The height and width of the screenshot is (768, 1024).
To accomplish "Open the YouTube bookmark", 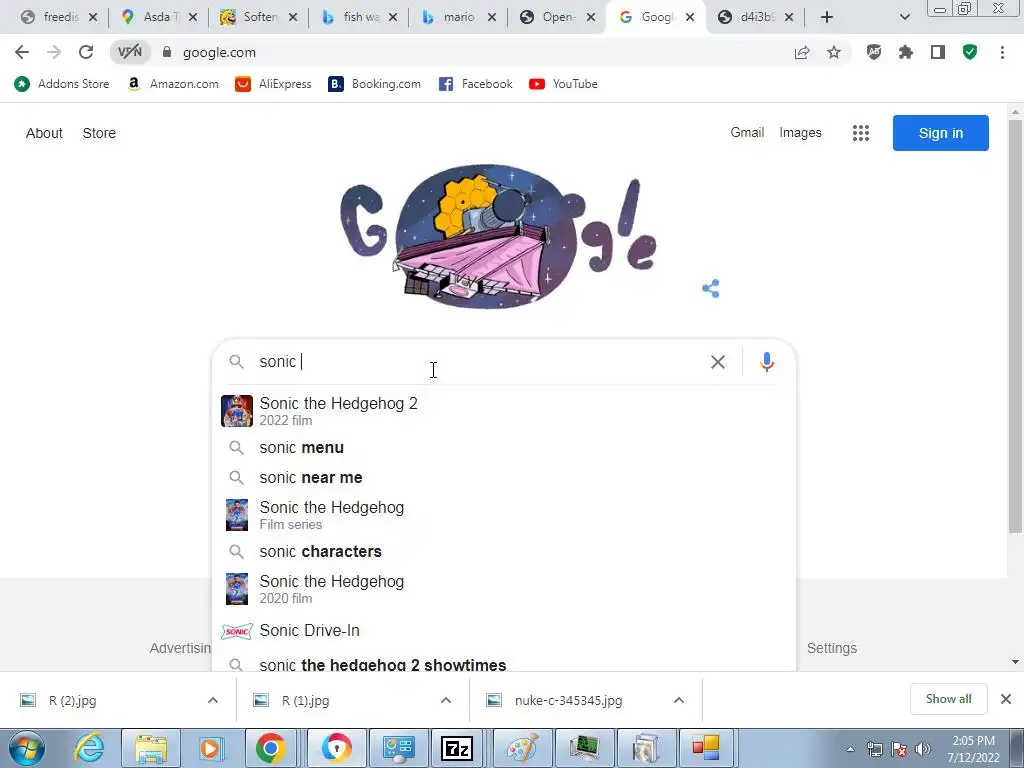I will coord(563,84).
